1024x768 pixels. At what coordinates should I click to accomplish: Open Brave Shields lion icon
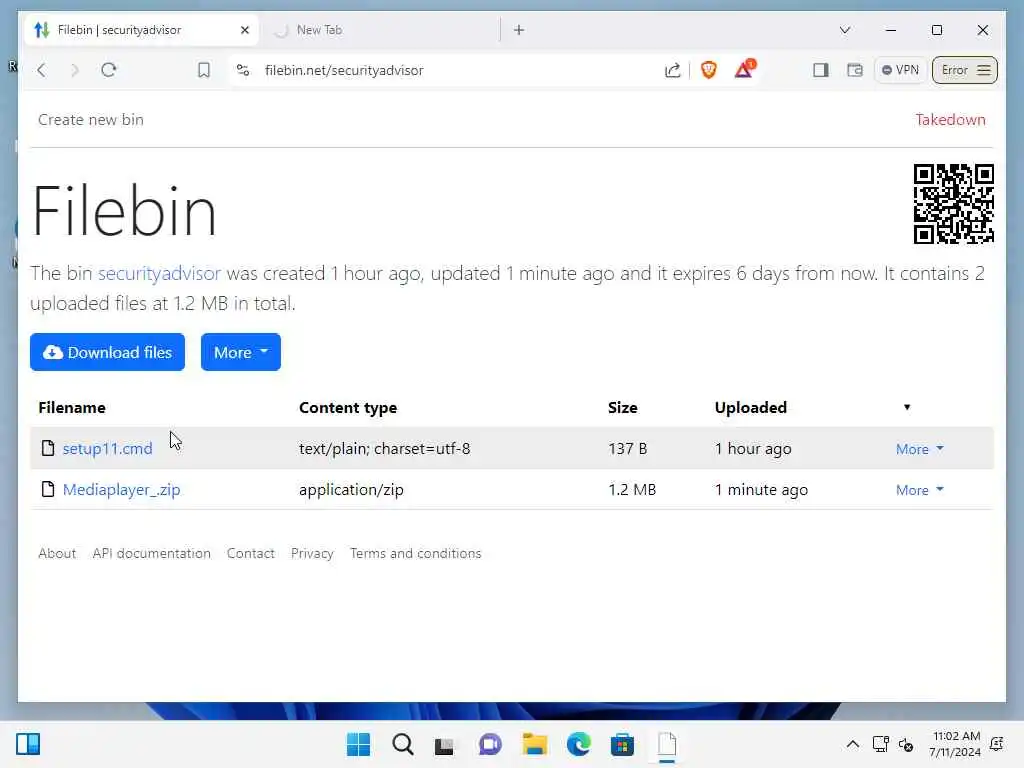click(709, 69)
